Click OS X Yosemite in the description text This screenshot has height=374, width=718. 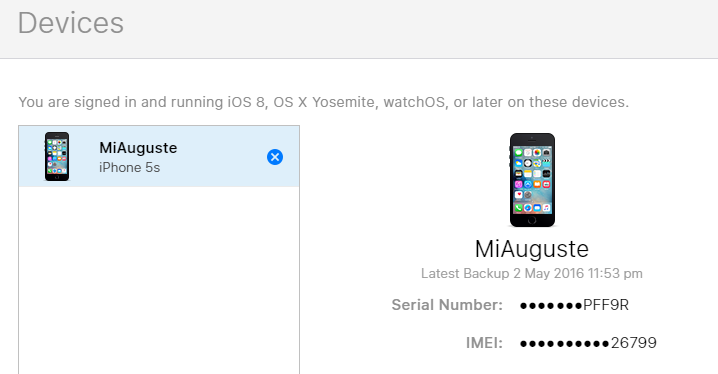click(x=324, y=102)
